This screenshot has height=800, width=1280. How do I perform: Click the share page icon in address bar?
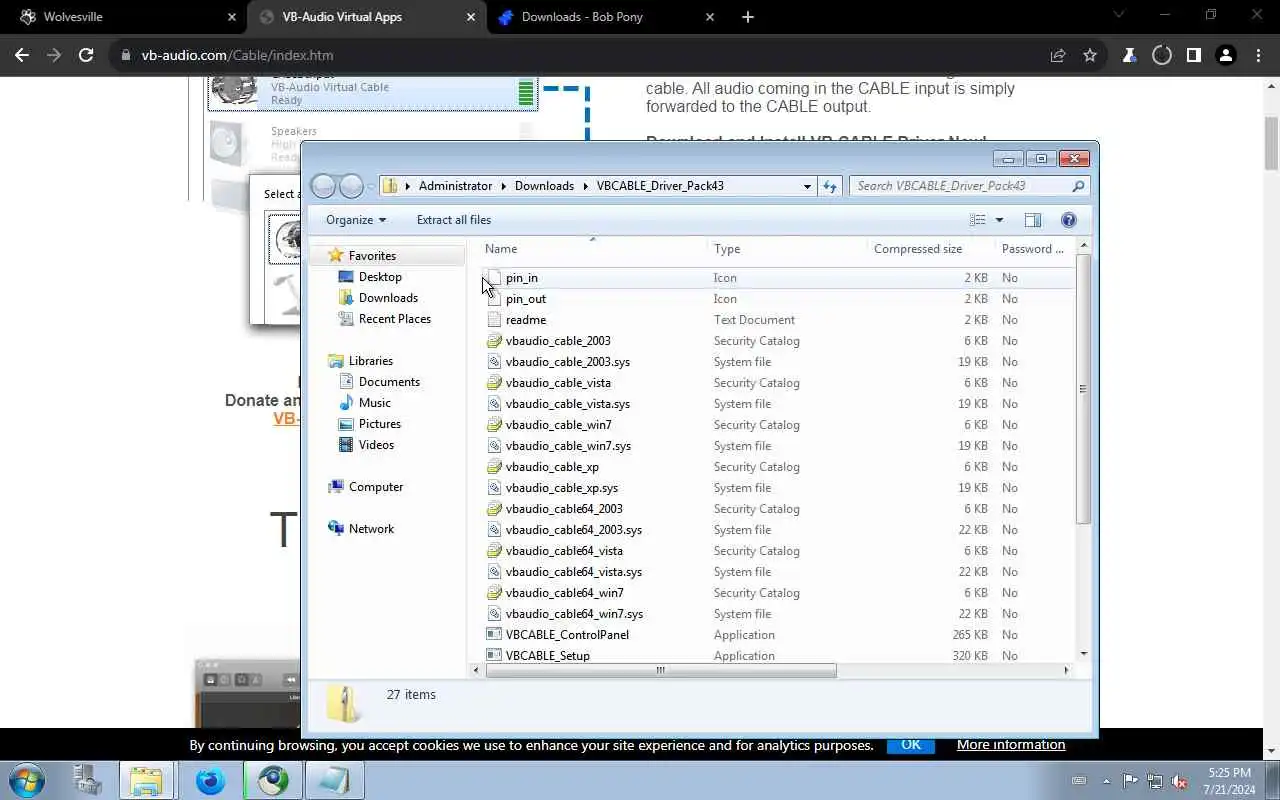[1058, 56]
